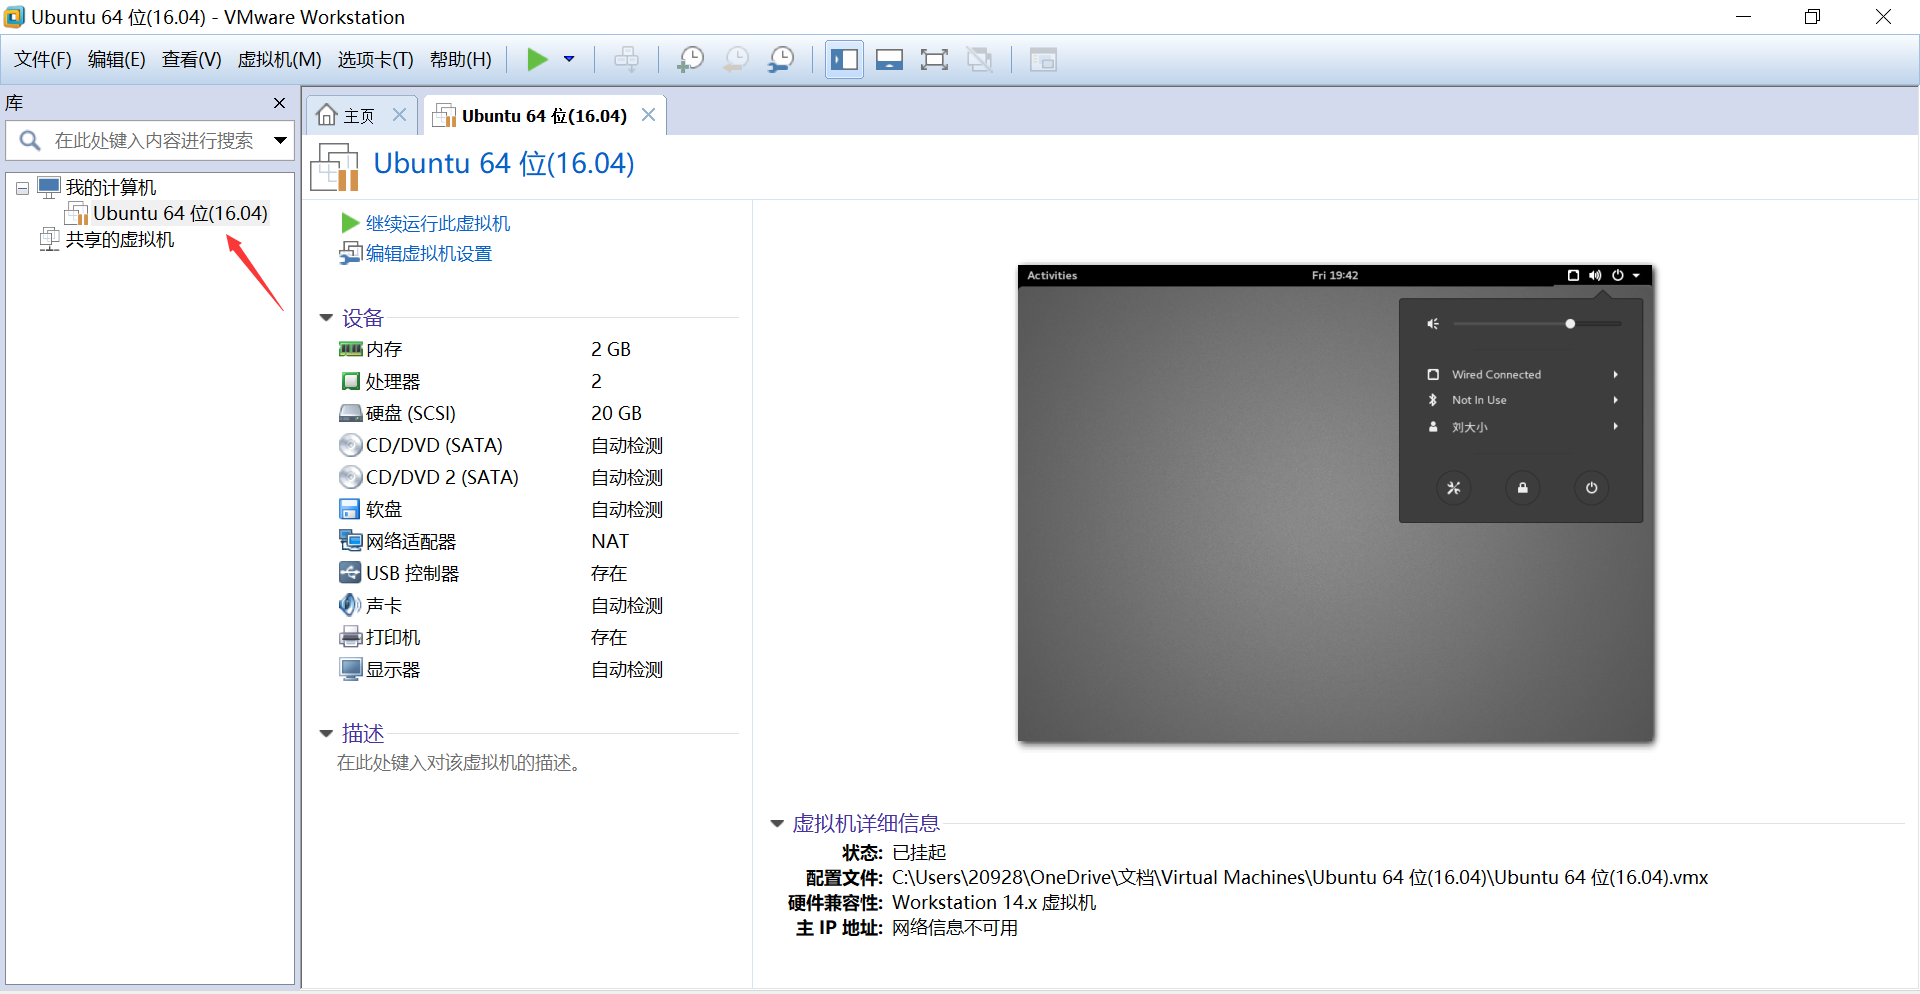Close the Ubuntu 64 位(16.04) tab
The width and height of the screenshot is (1920, 994).
pos(648,115)
